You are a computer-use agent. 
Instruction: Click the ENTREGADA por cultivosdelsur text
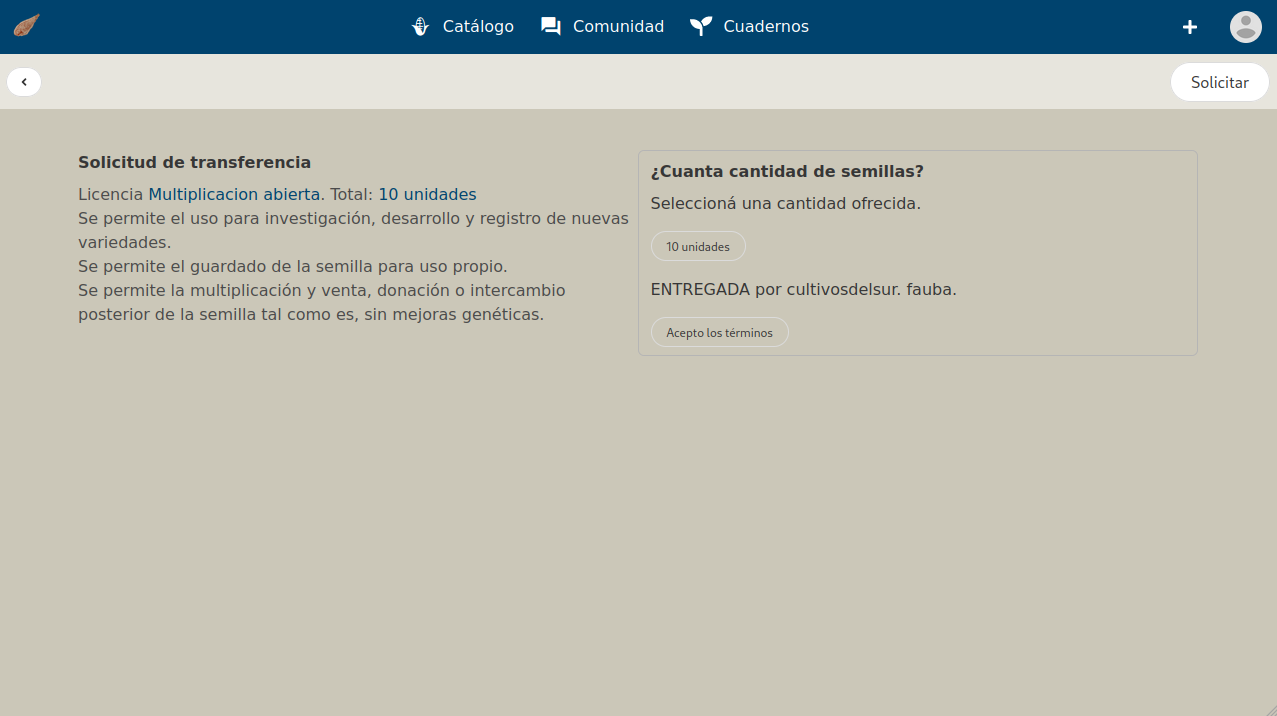pos(804,289)
